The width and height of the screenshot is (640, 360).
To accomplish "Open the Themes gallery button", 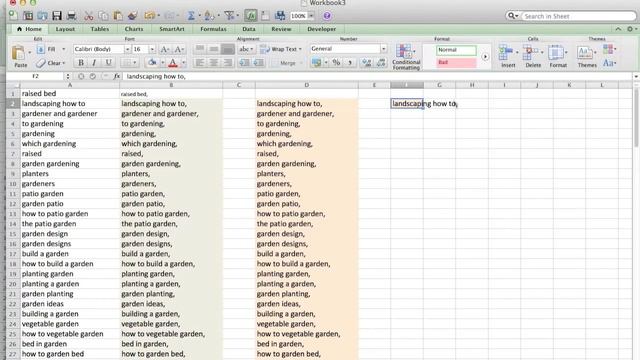I will click(x=587, y=56).
